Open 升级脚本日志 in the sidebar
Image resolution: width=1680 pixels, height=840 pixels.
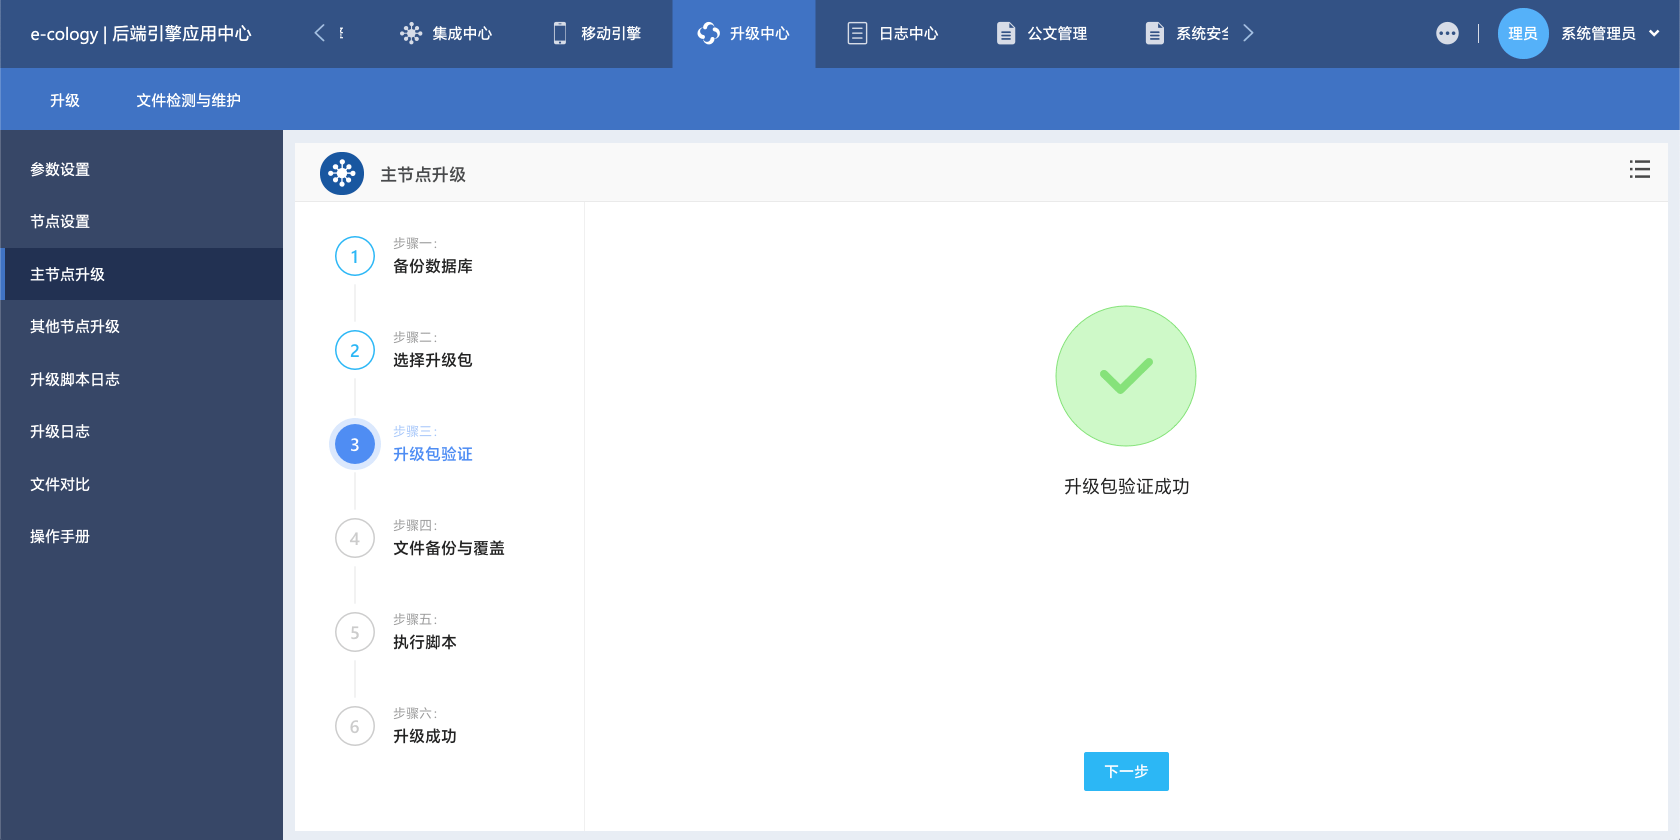click(x=141, y=379)
